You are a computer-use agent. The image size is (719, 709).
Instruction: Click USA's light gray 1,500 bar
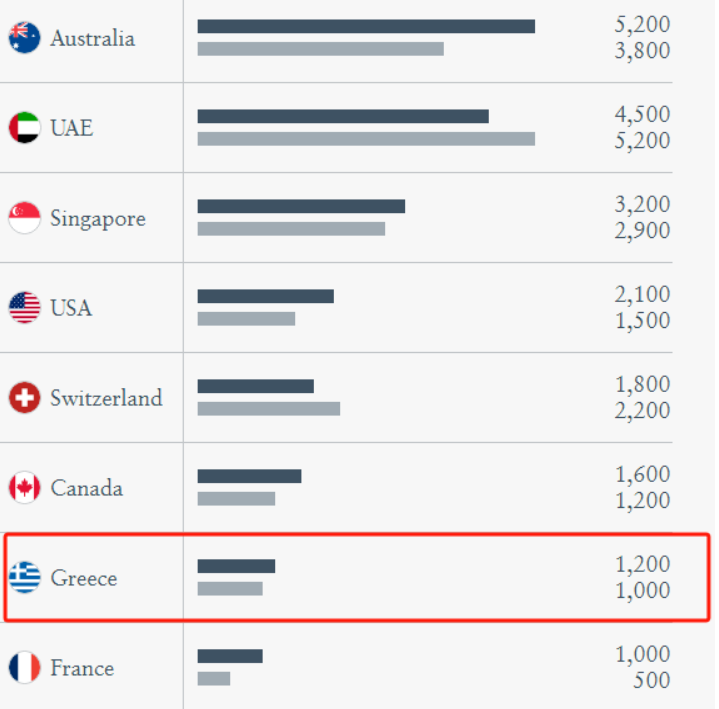coord(246,319)
